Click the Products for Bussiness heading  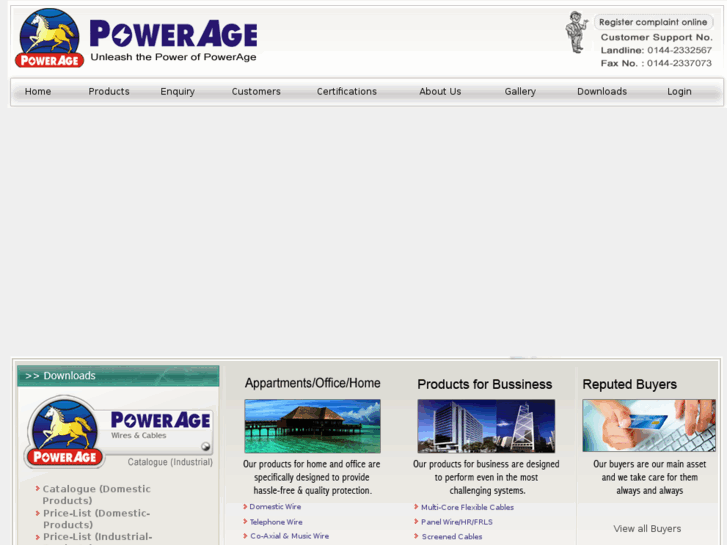[485, 384]
